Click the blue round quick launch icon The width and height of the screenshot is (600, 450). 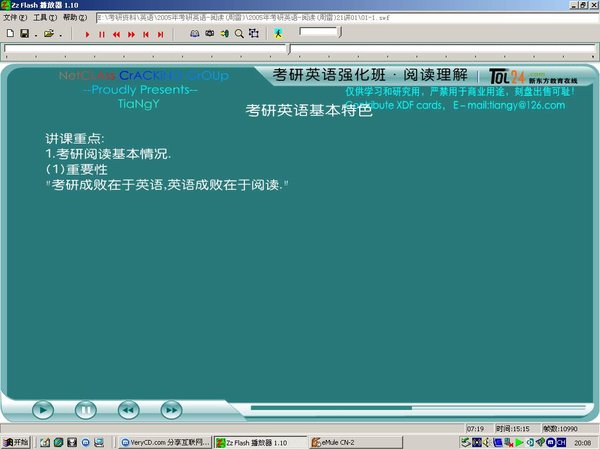[x=86, y=443]
